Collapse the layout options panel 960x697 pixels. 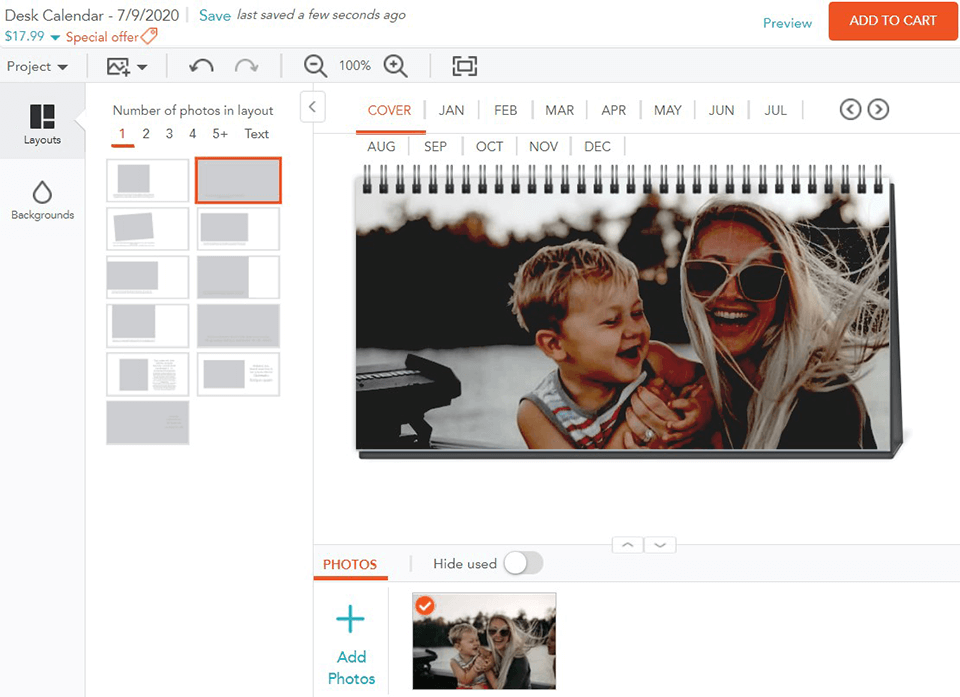(312, 106)
